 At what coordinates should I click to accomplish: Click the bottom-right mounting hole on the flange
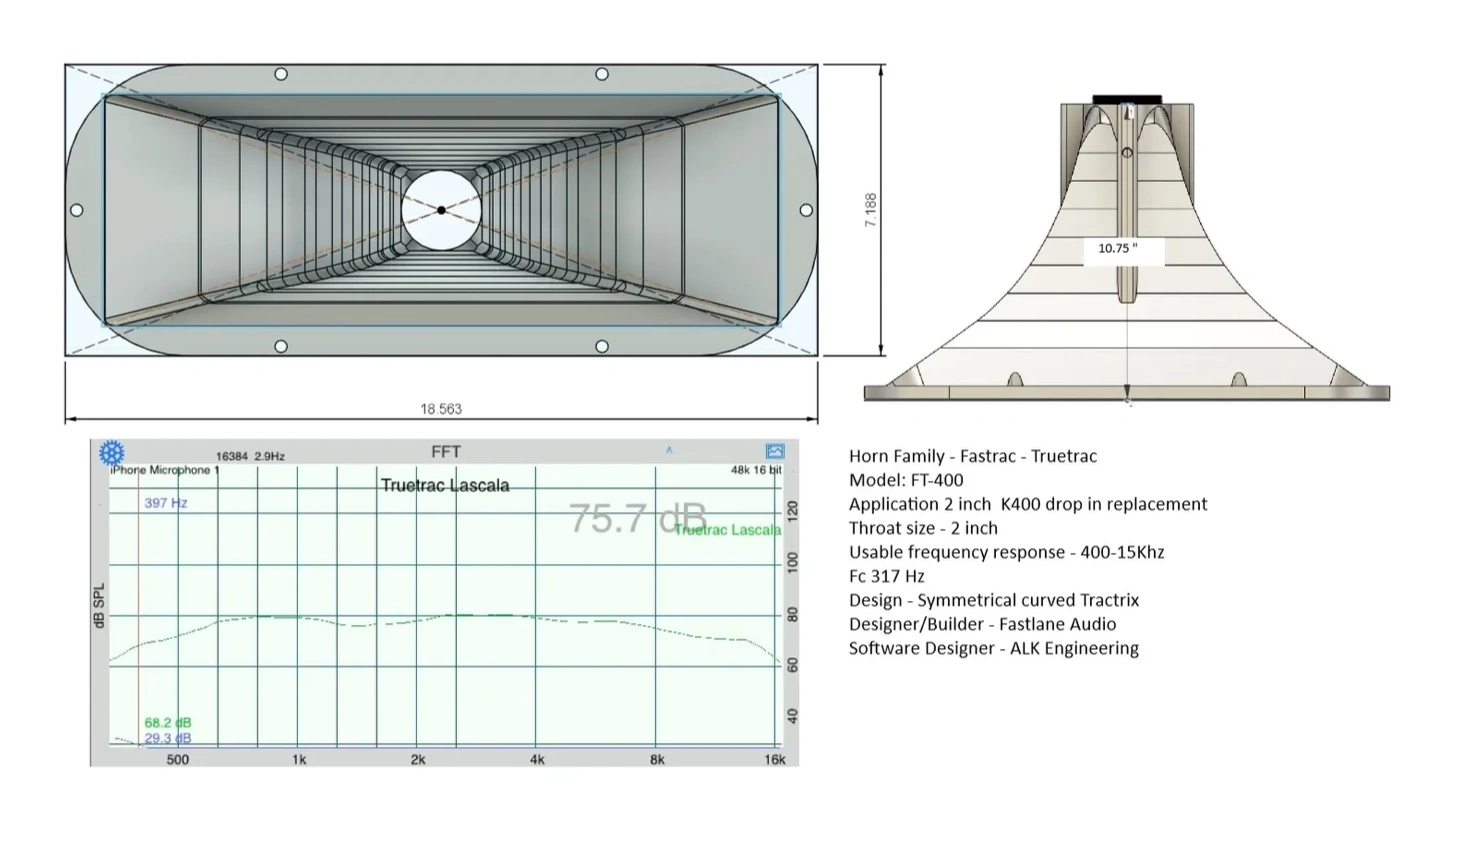pos(602,346)
